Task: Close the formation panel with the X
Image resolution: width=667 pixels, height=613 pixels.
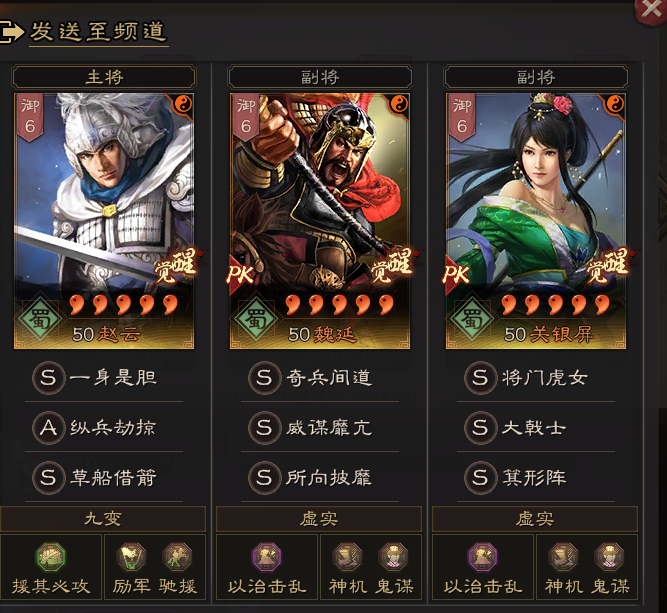Action: (651, 9)
